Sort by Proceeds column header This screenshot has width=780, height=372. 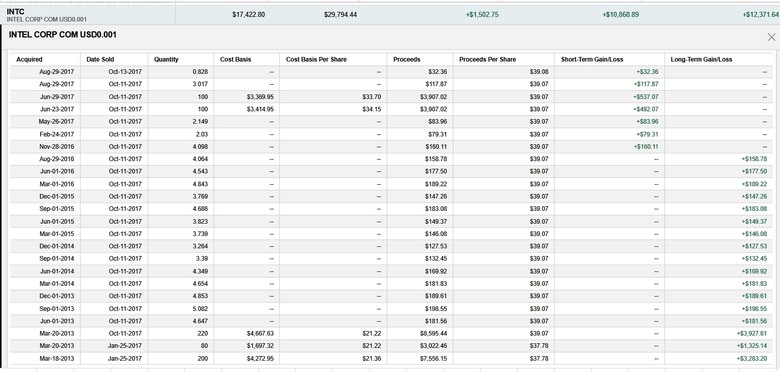click(x=406, y=60)
